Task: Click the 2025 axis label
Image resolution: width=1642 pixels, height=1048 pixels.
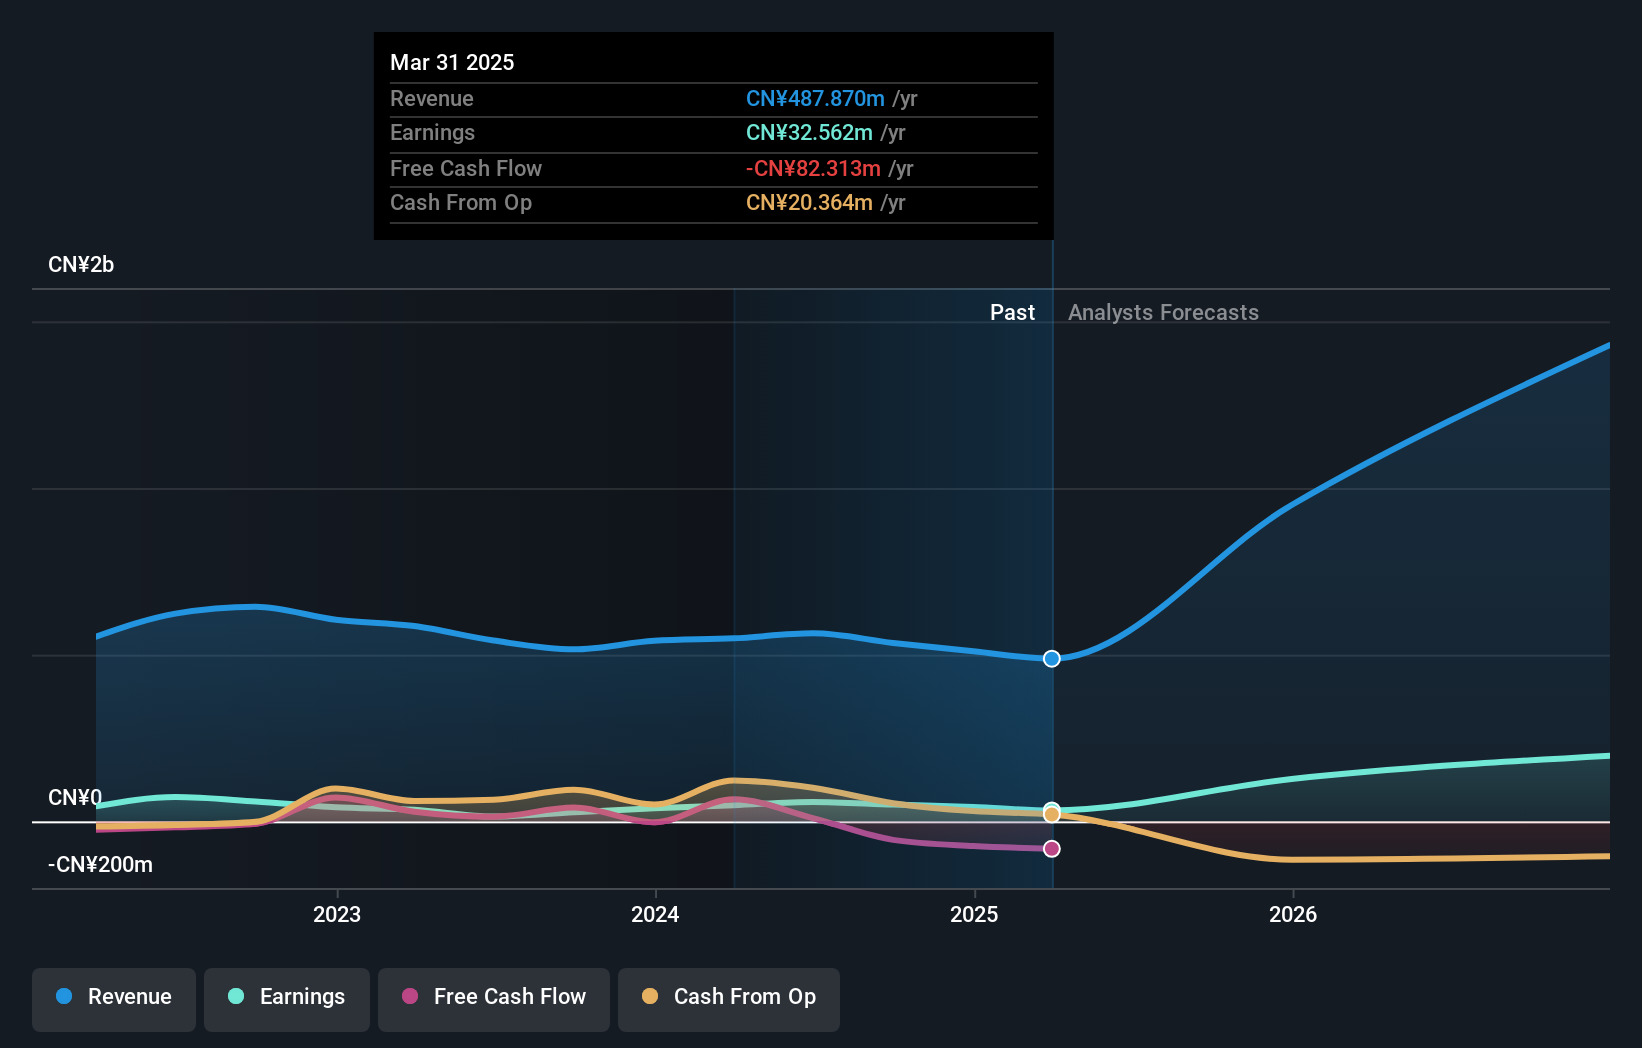Action: point(974,914)
